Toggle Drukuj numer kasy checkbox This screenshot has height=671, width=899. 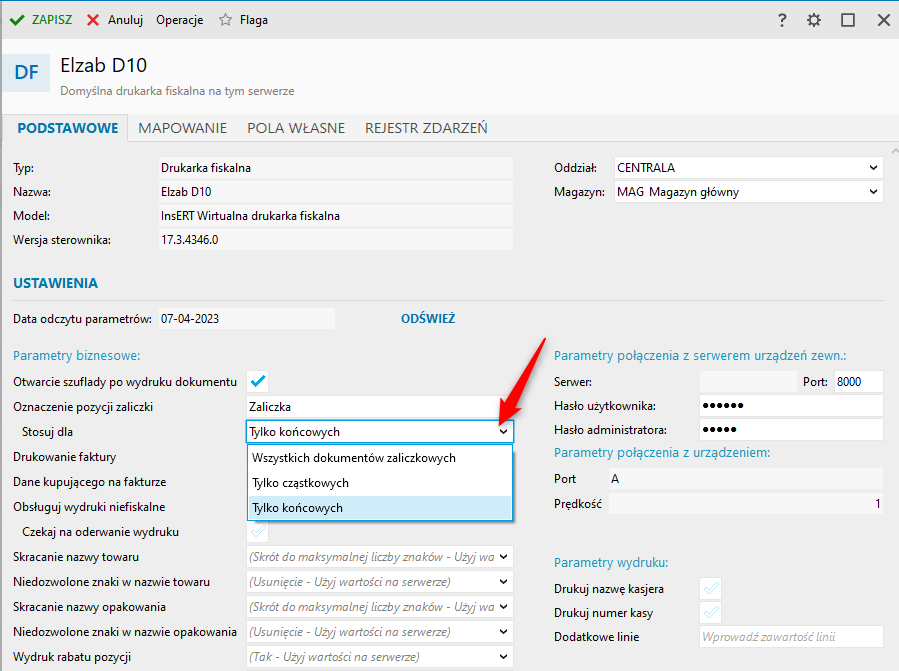tap(710, 613)
